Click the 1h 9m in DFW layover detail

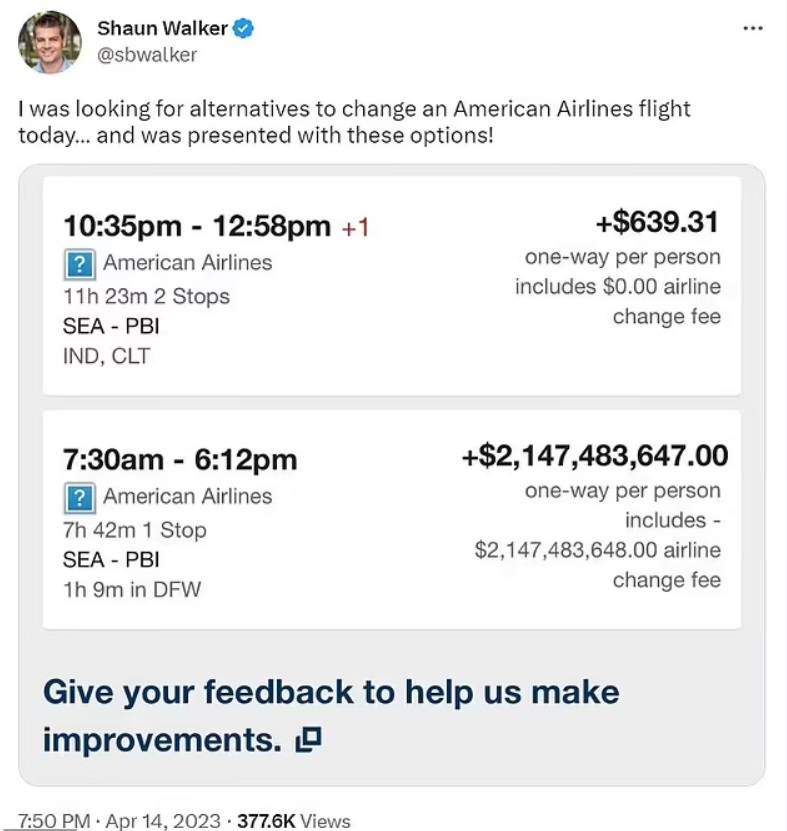tap(132, 589)
